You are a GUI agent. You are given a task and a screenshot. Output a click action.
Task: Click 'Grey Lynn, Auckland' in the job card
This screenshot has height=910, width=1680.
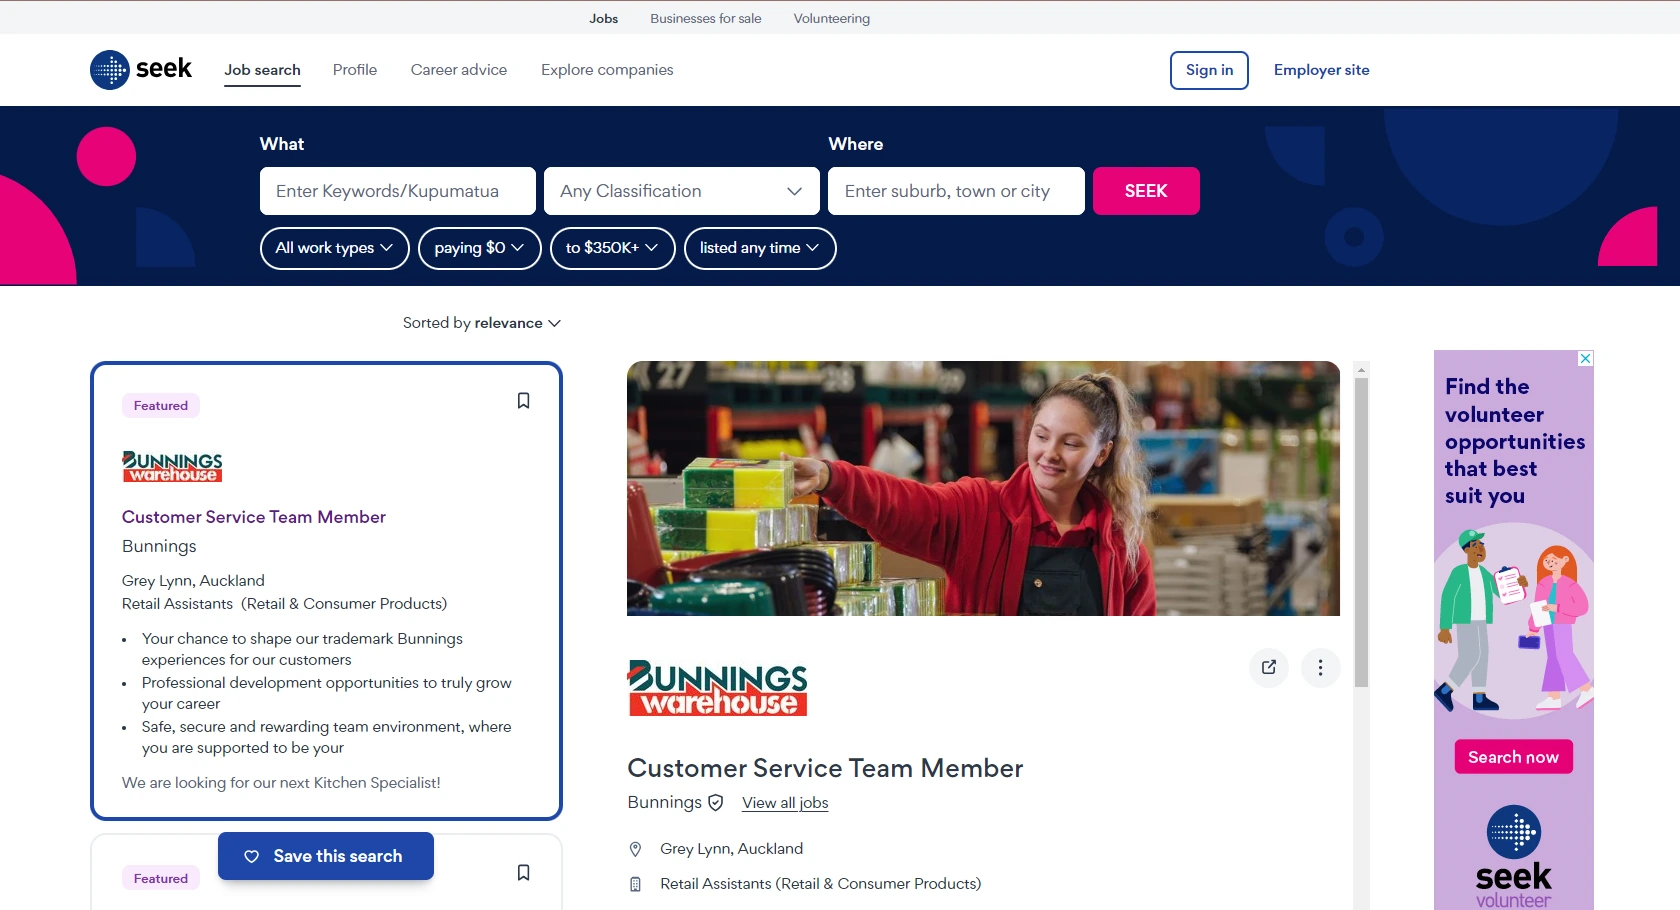pos(193,581)
